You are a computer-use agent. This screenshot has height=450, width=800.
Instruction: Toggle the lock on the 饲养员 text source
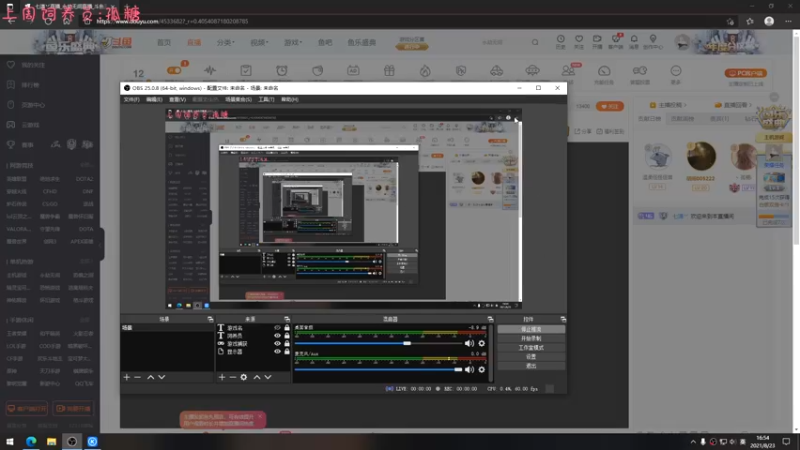pos(287,336)
